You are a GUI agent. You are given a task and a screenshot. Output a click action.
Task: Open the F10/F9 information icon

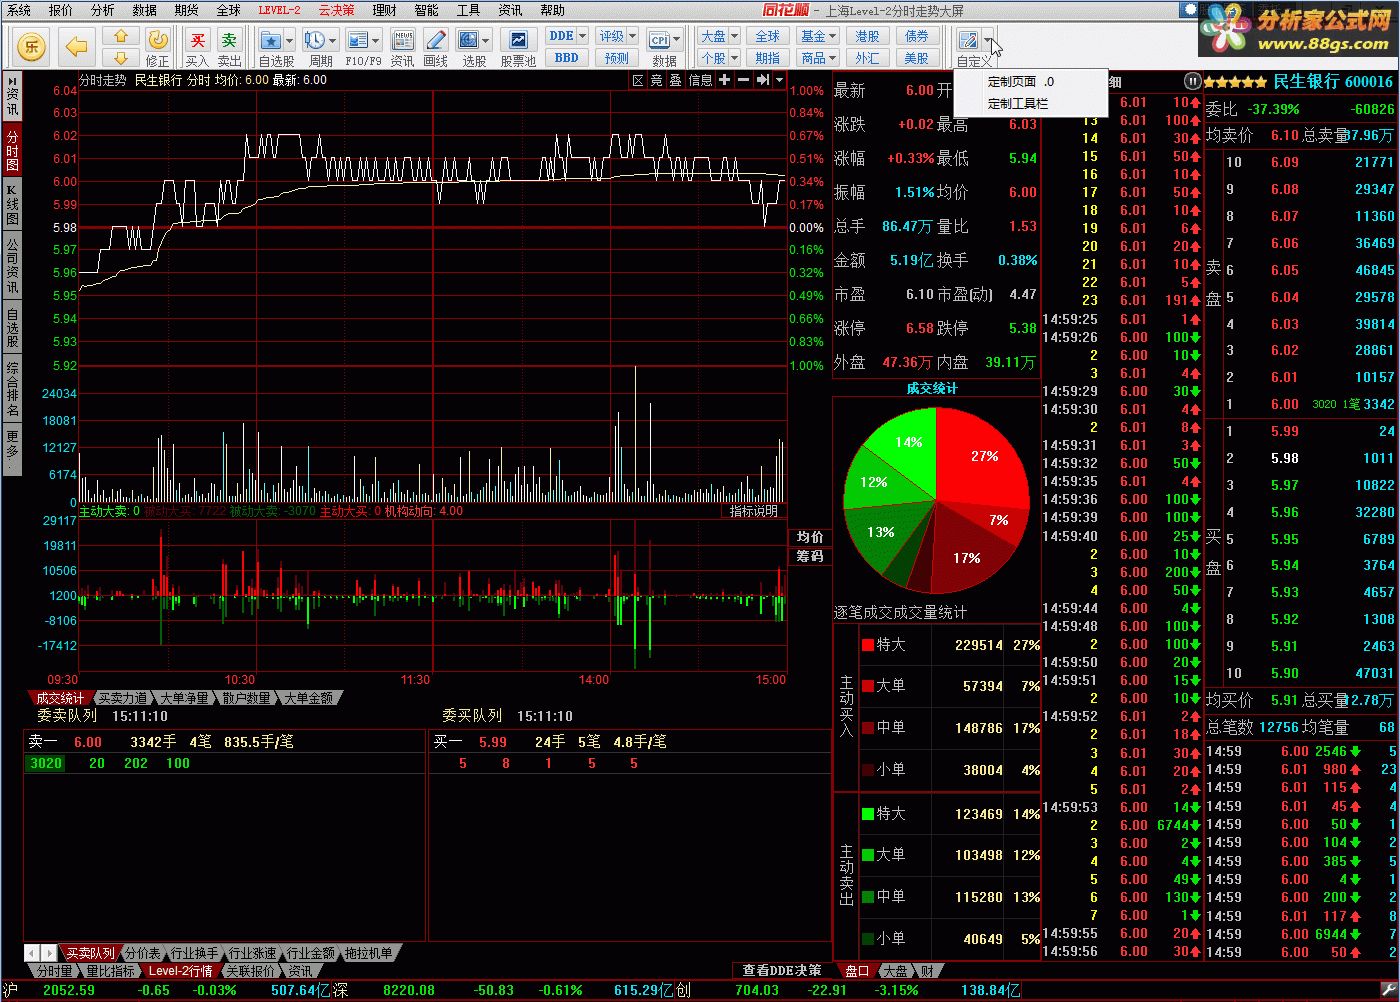point(357,40)
